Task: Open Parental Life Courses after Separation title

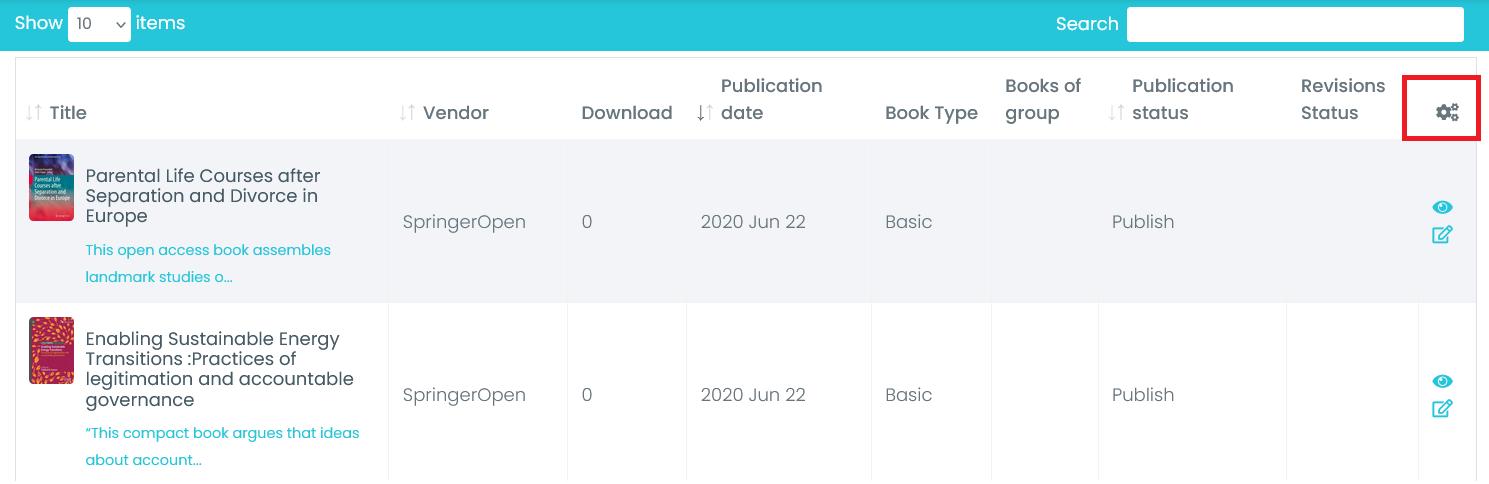Action: pyautogui.click(x=202, y=196)
